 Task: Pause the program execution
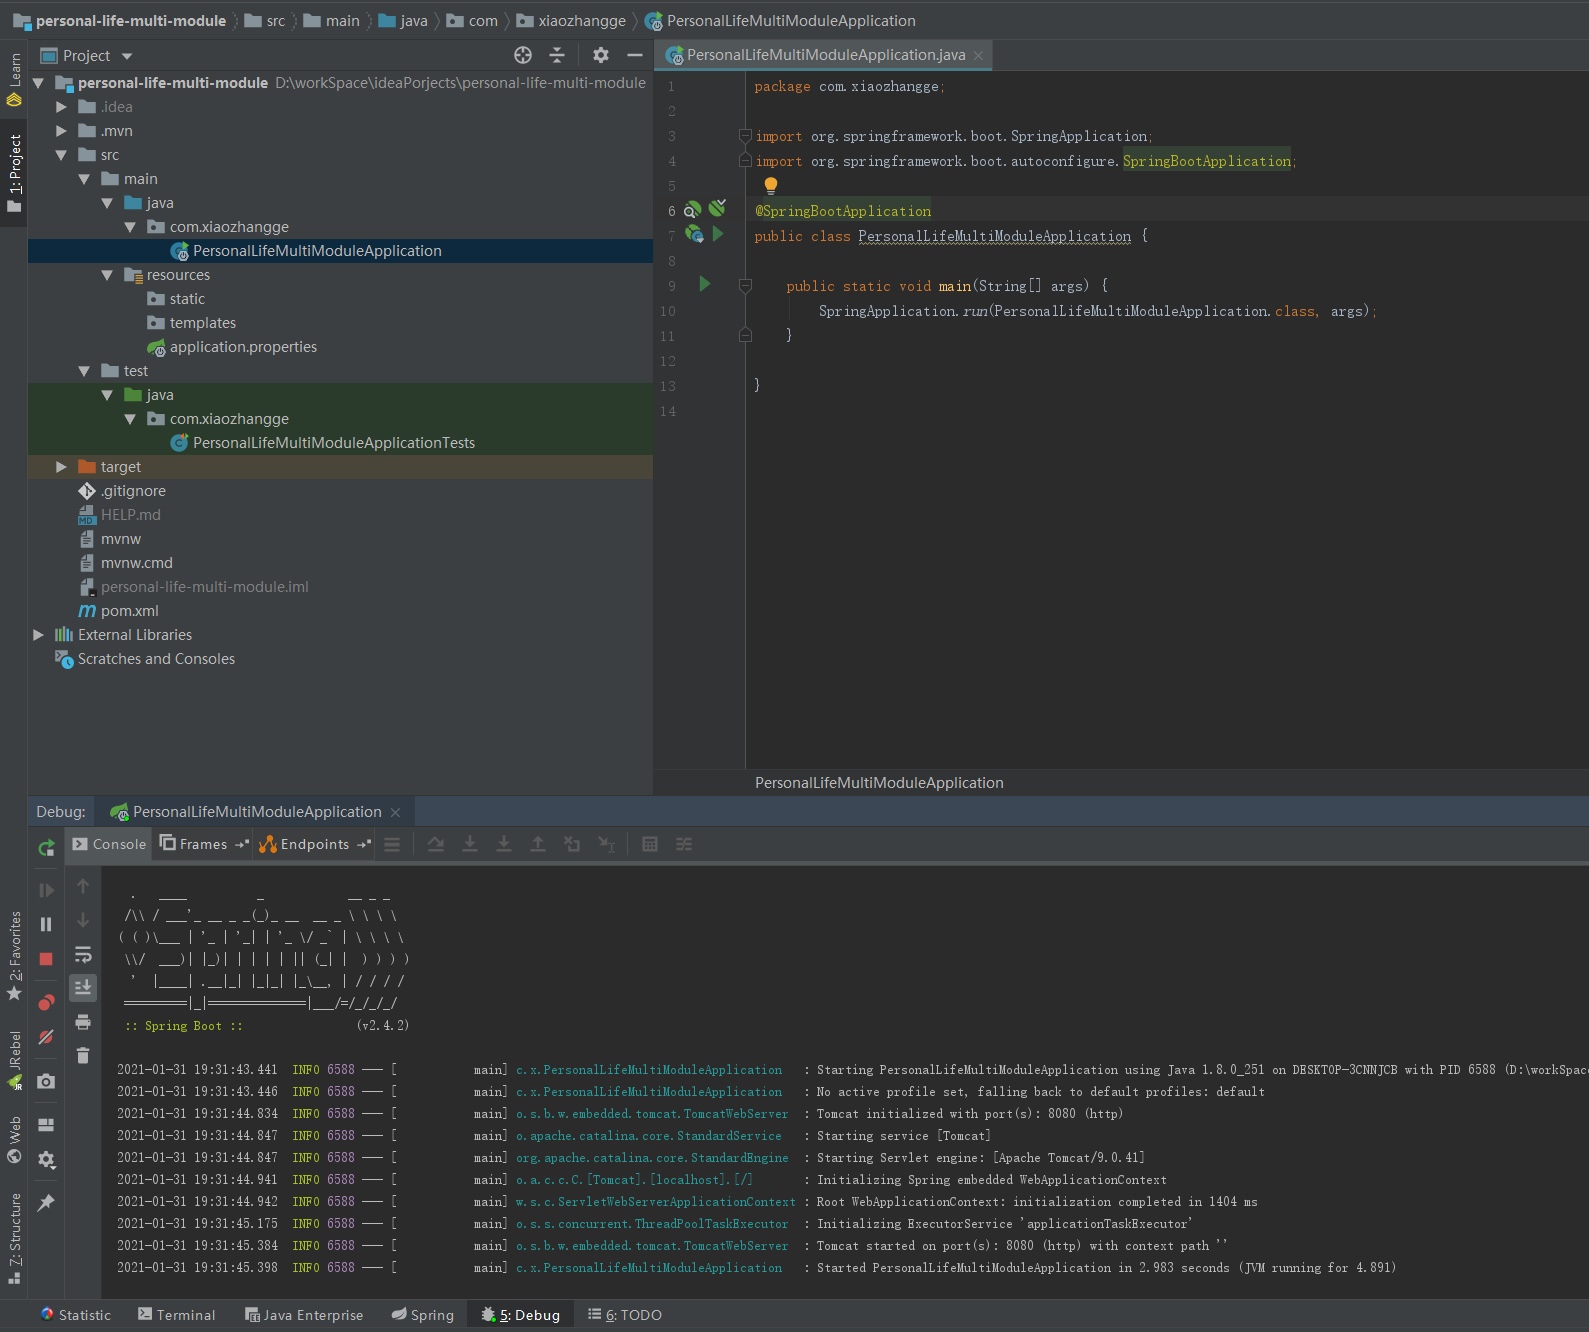pos(46,924)
